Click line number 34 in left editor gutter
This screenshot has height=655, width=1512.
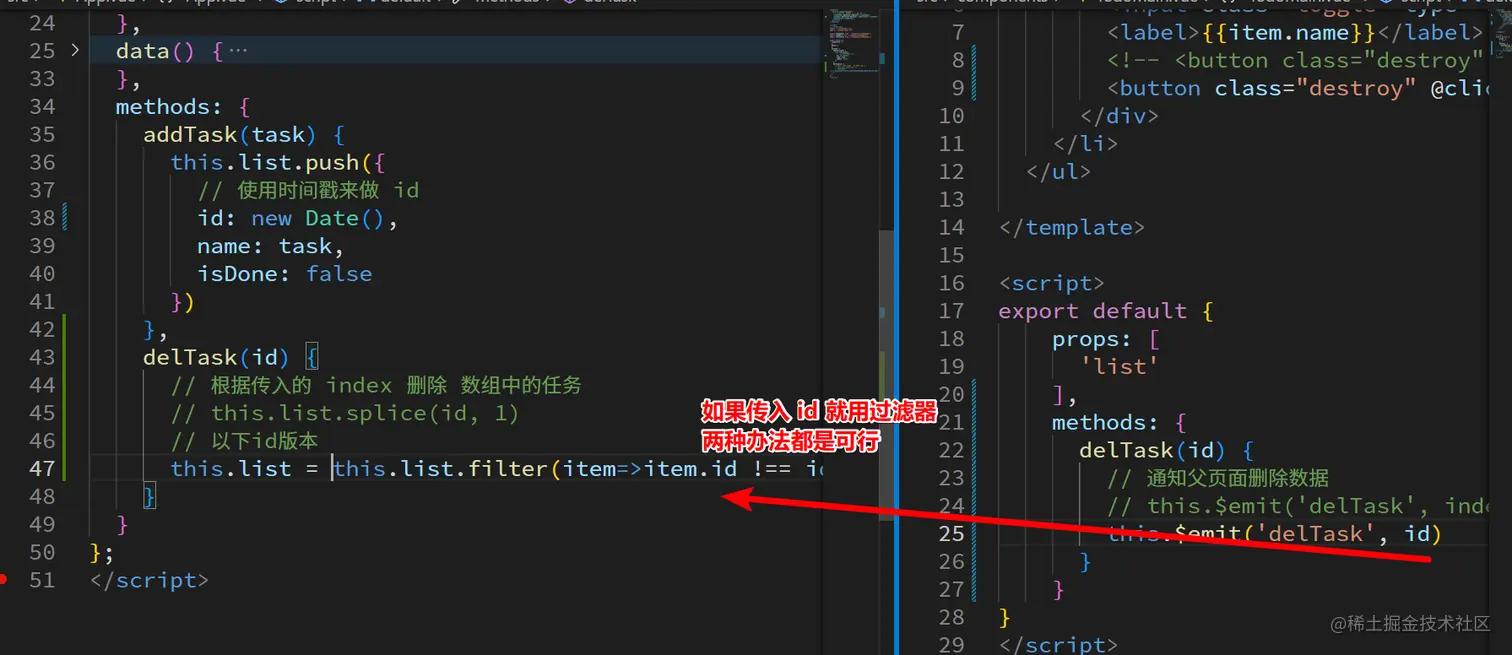point(42,106)
